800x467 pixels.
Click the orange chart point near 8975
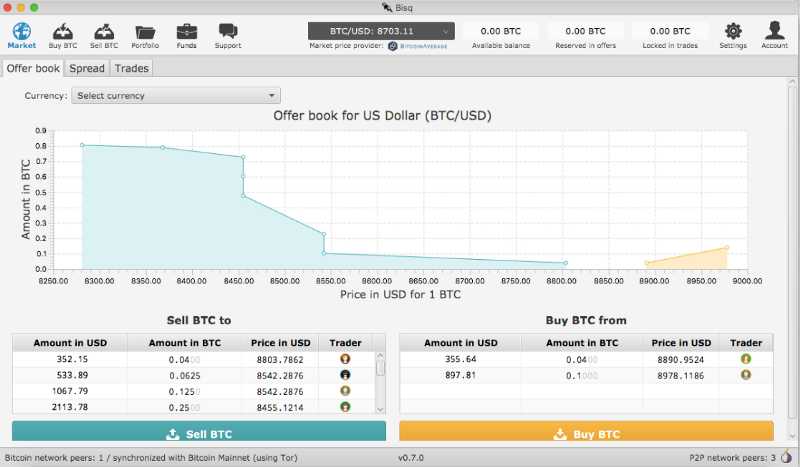coord(727,248)
